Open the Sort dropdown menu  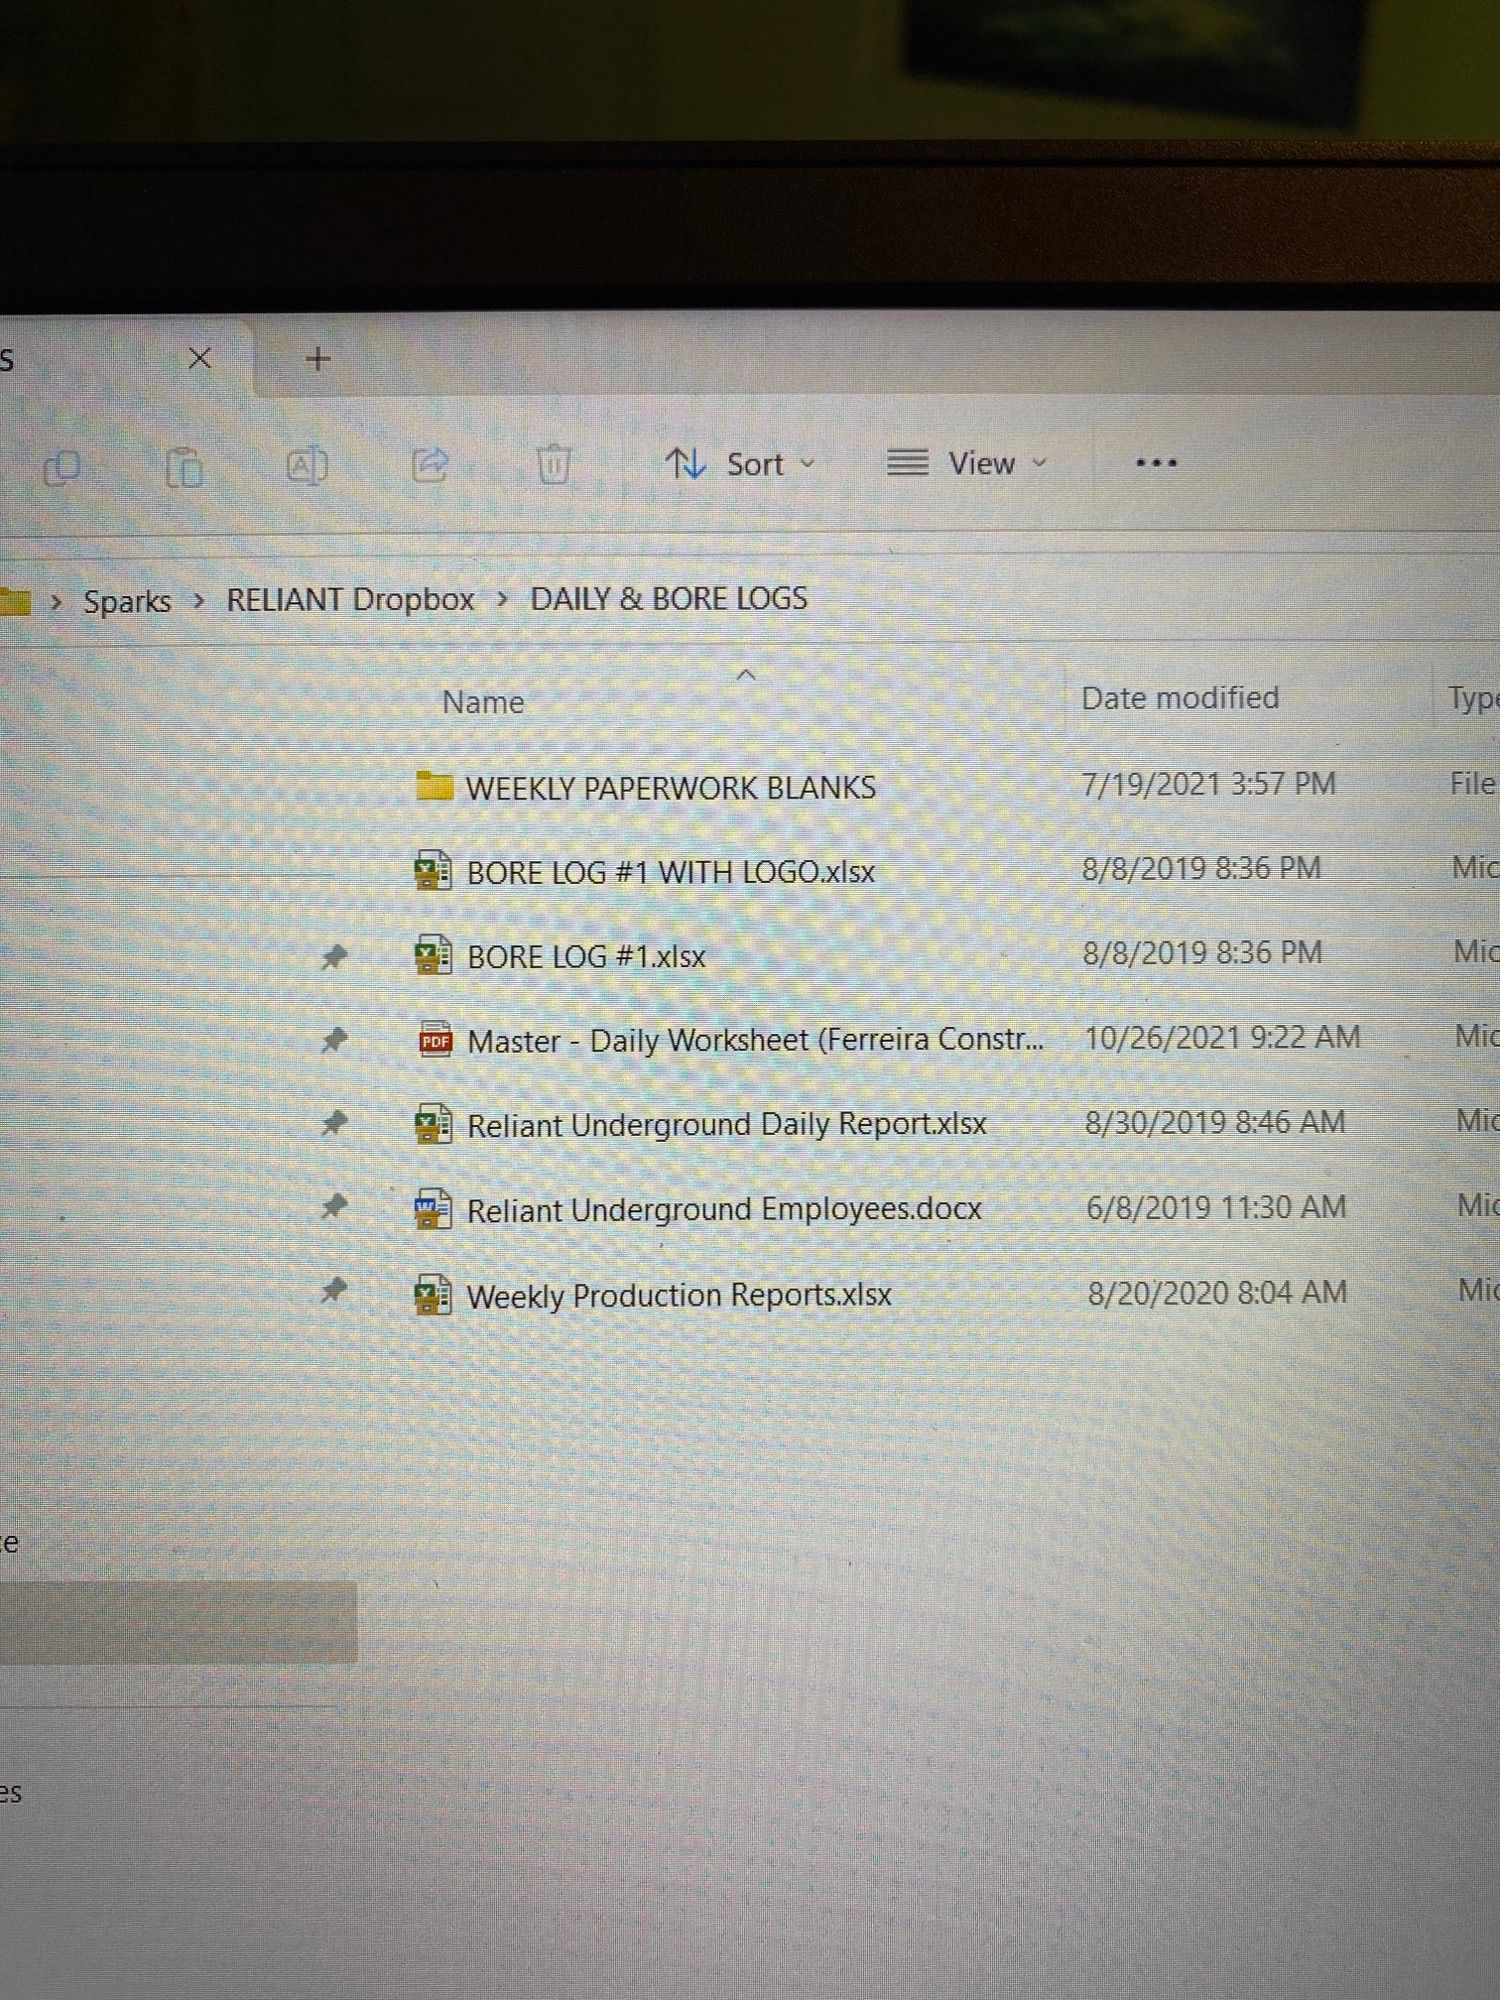(741, 464)
